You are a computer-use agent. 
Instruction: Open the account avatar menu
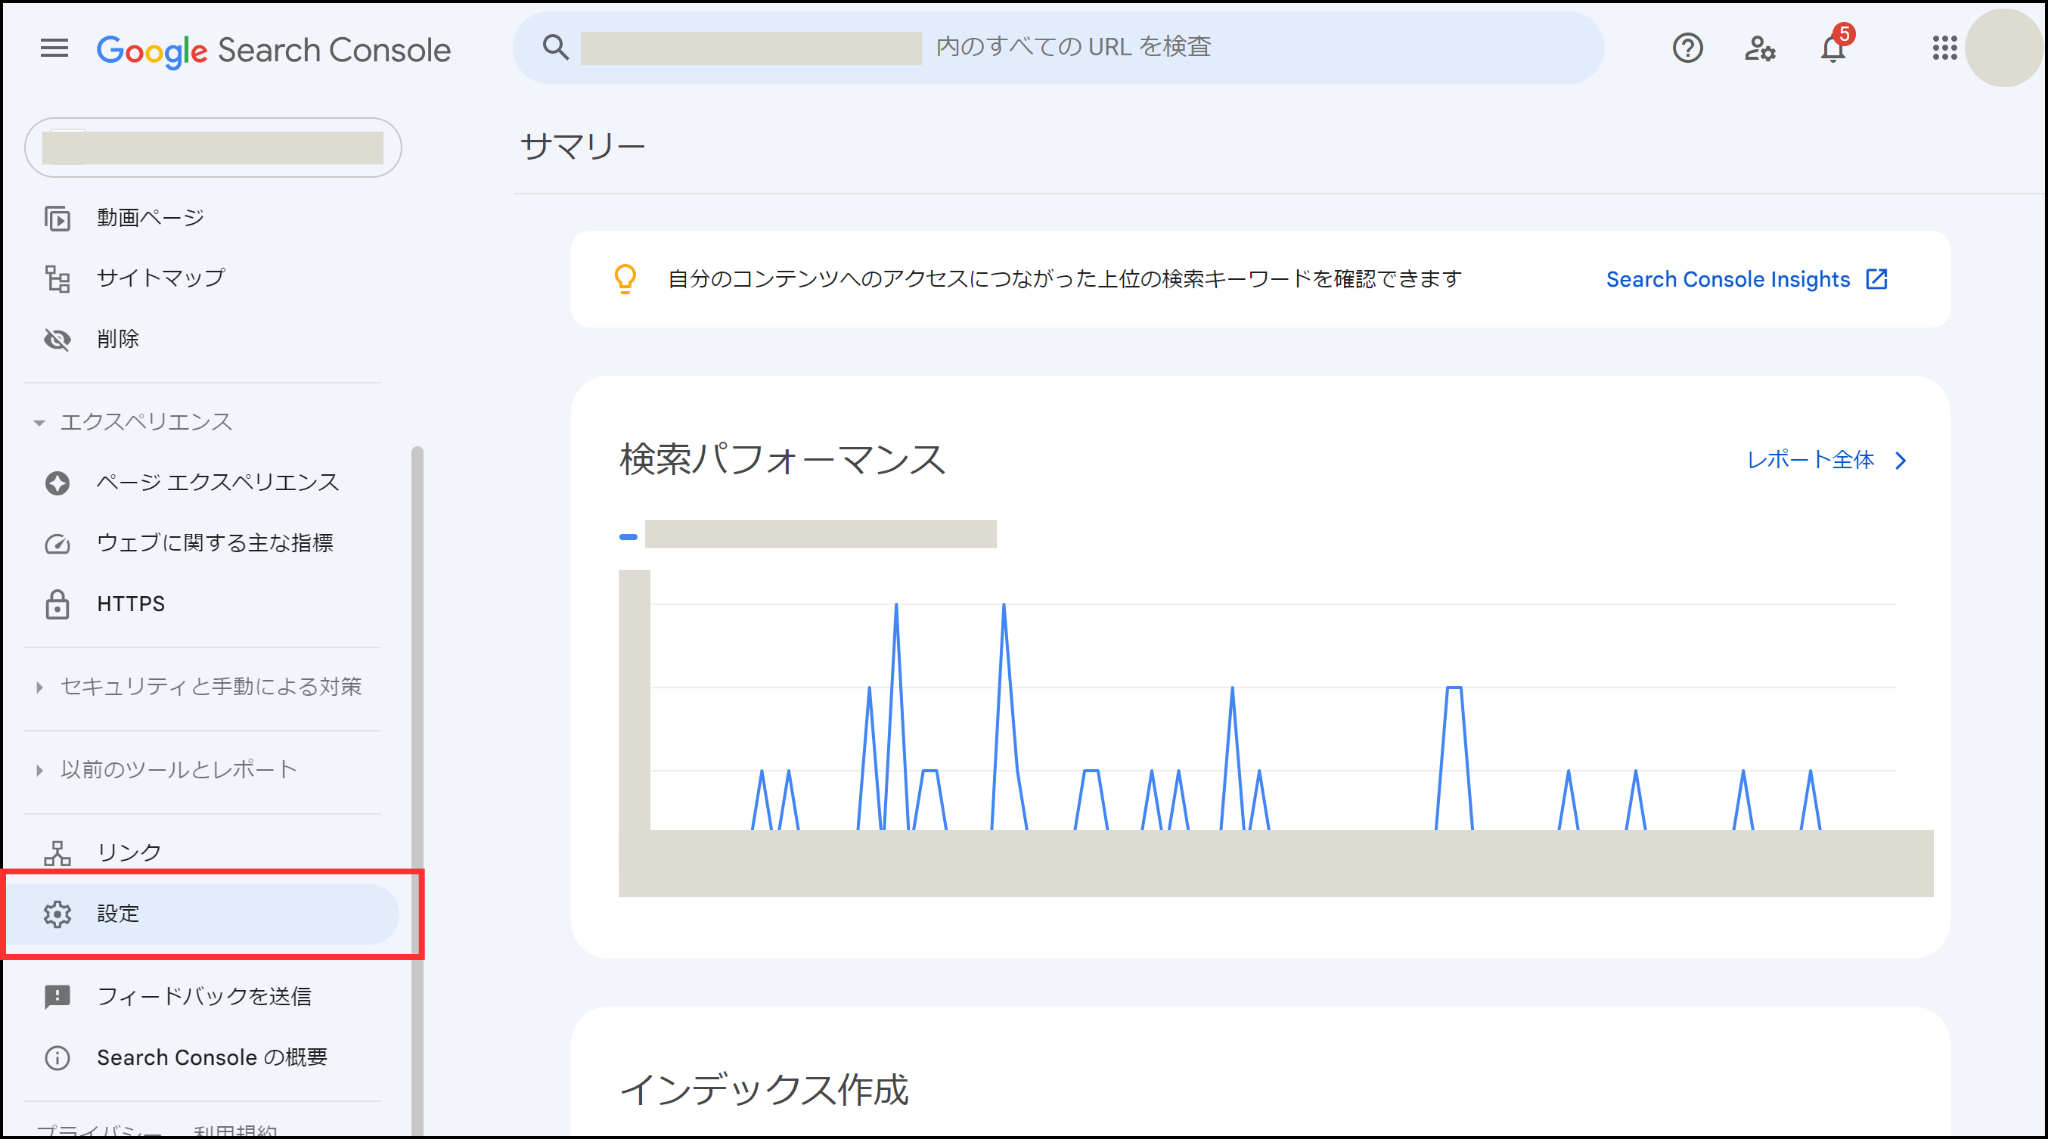tap(2003, 48)
